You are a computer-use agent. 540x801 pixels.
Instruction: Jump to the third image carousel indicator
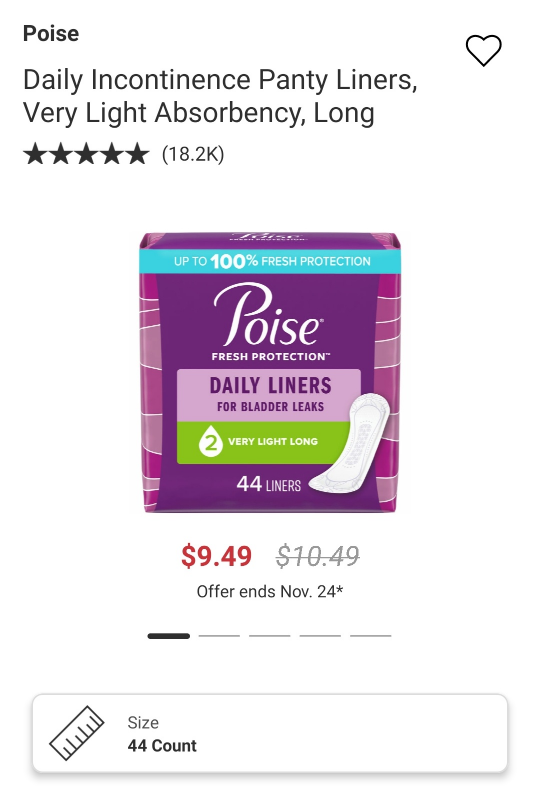tap(270, 636)
